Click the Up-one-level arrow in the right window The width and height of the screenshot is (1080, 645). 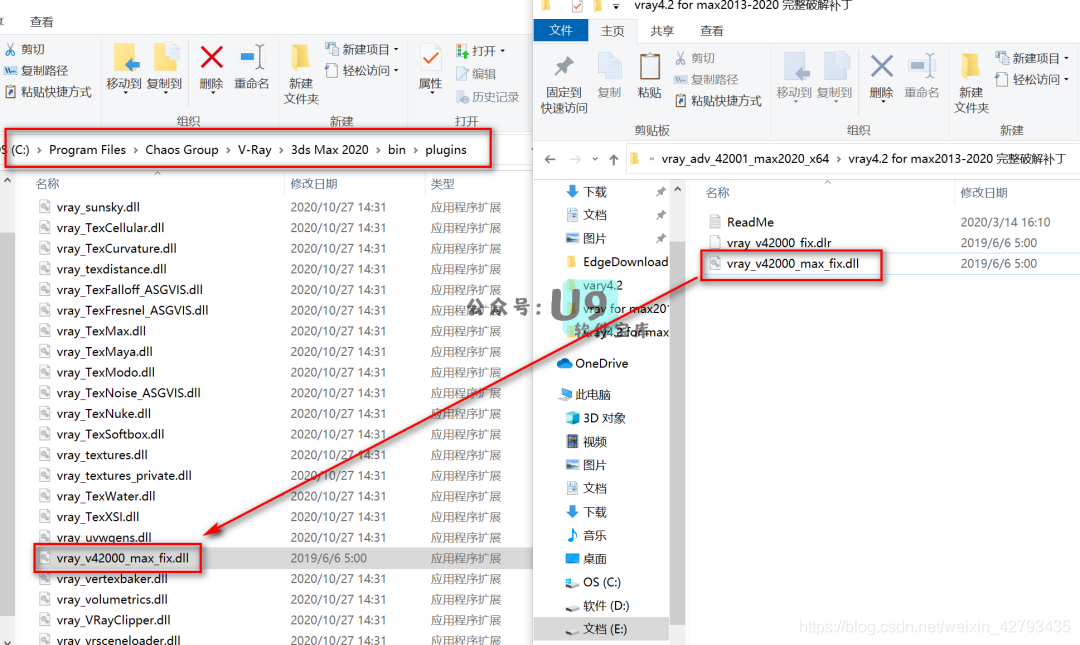(614, 159)
